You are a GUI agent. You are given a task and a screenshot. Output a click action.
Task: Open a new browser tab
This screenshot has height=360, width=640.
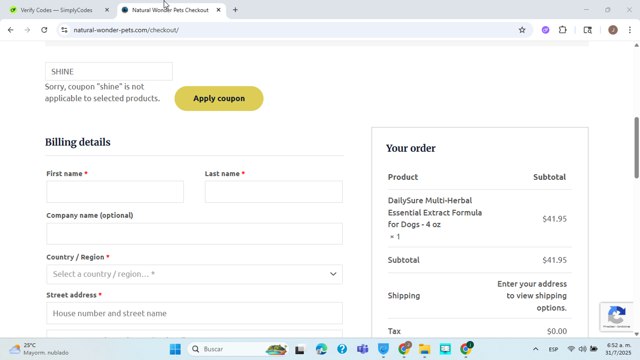235,10
